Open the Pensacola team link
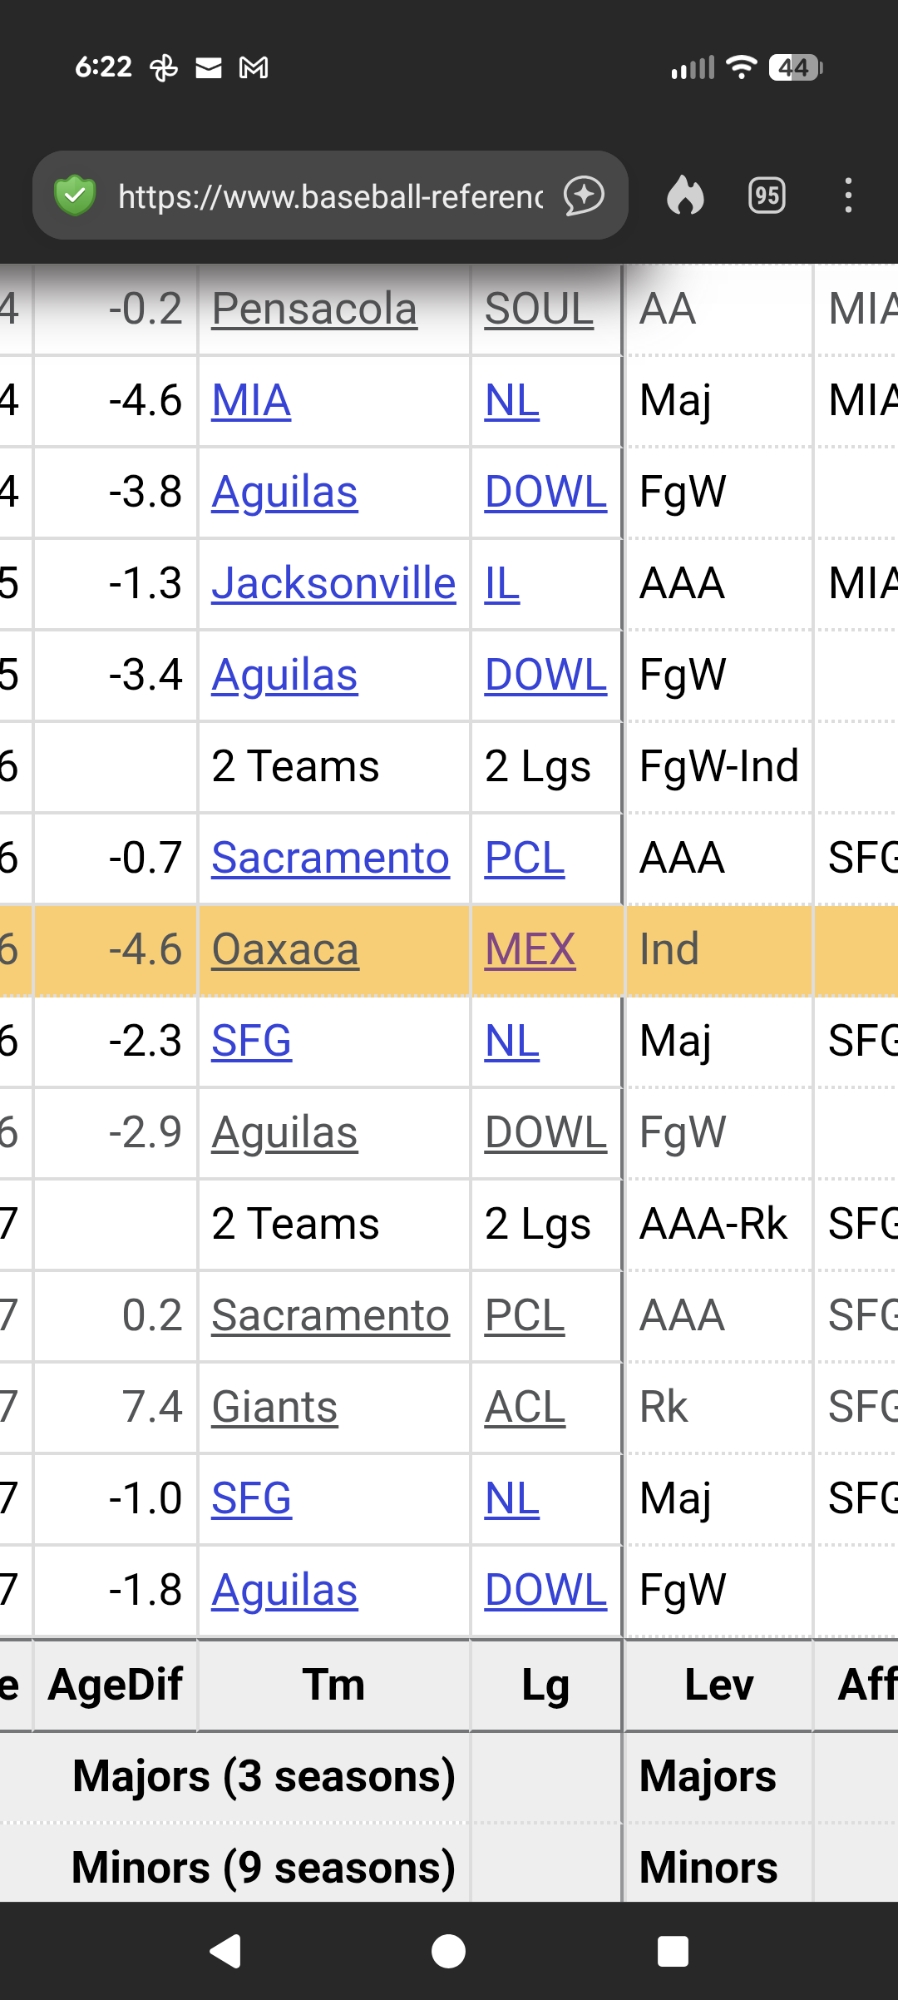 coord(314,309)
